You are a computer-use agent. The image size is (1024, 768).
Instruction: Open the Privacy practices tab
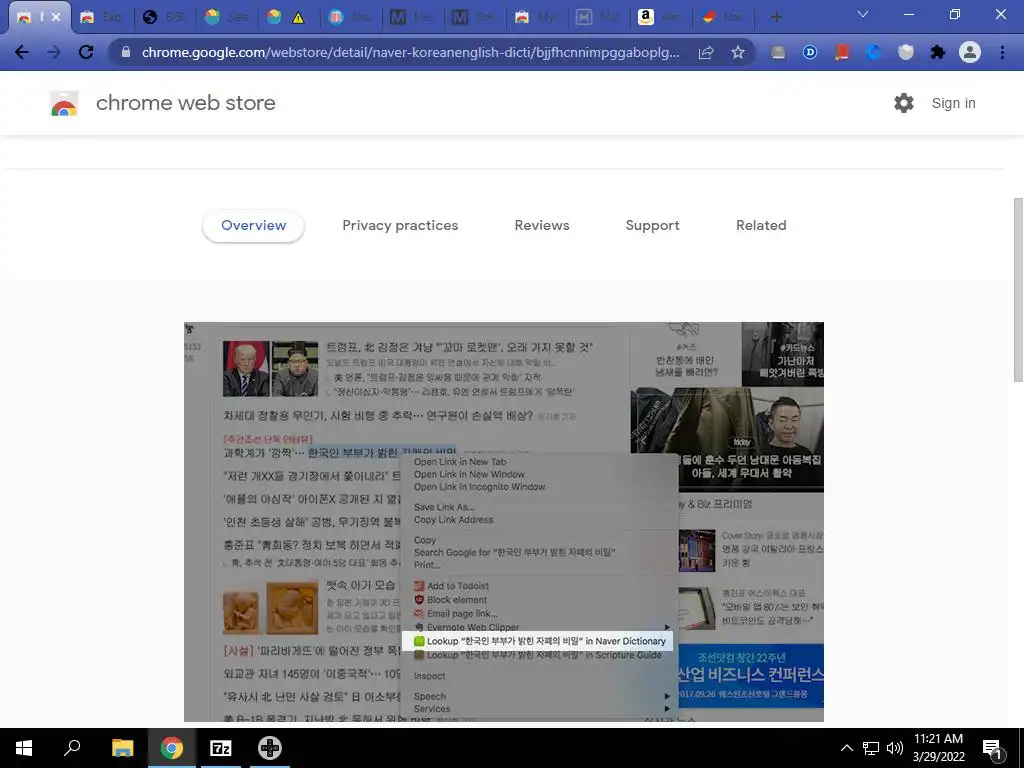pyautogui.click(x=400, y=225)
